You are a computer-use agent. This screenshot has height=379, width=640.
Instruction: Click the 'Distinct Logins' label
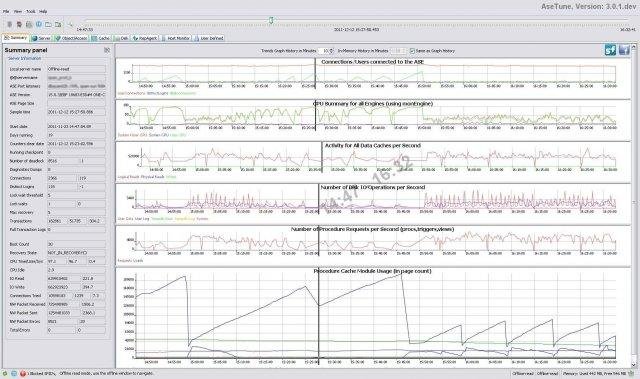click(x=21, y=186)
